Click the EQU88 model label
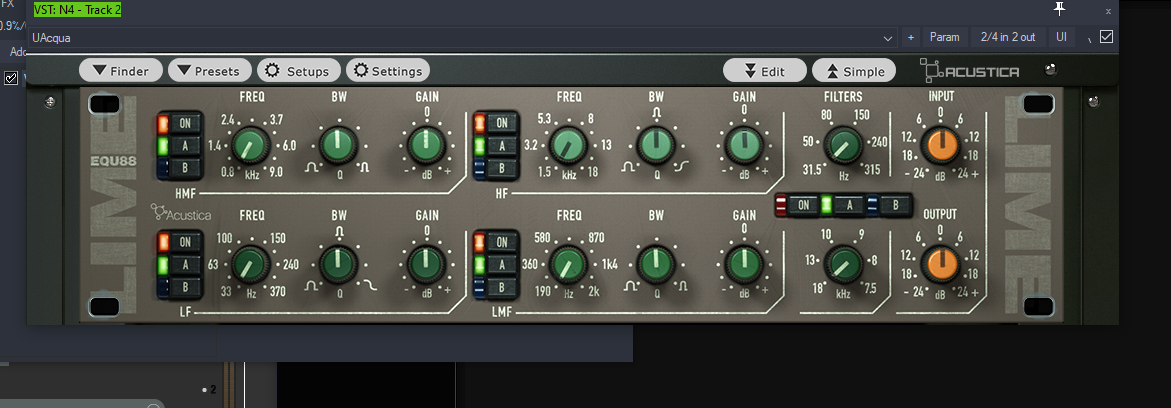This screenshot has width=1171, height=408. coord(112,159)
